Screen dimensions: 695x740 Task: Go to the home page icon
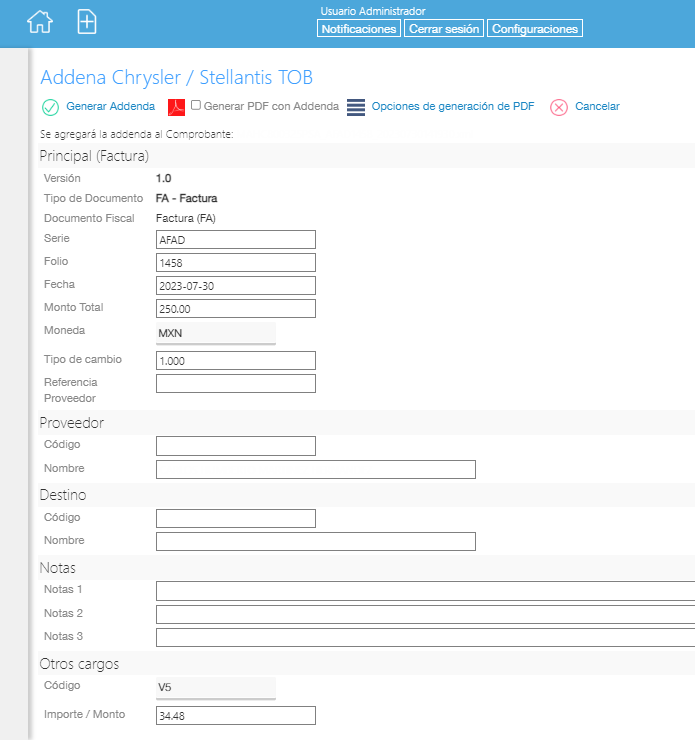pyautogui.click(x=40, y=22)
